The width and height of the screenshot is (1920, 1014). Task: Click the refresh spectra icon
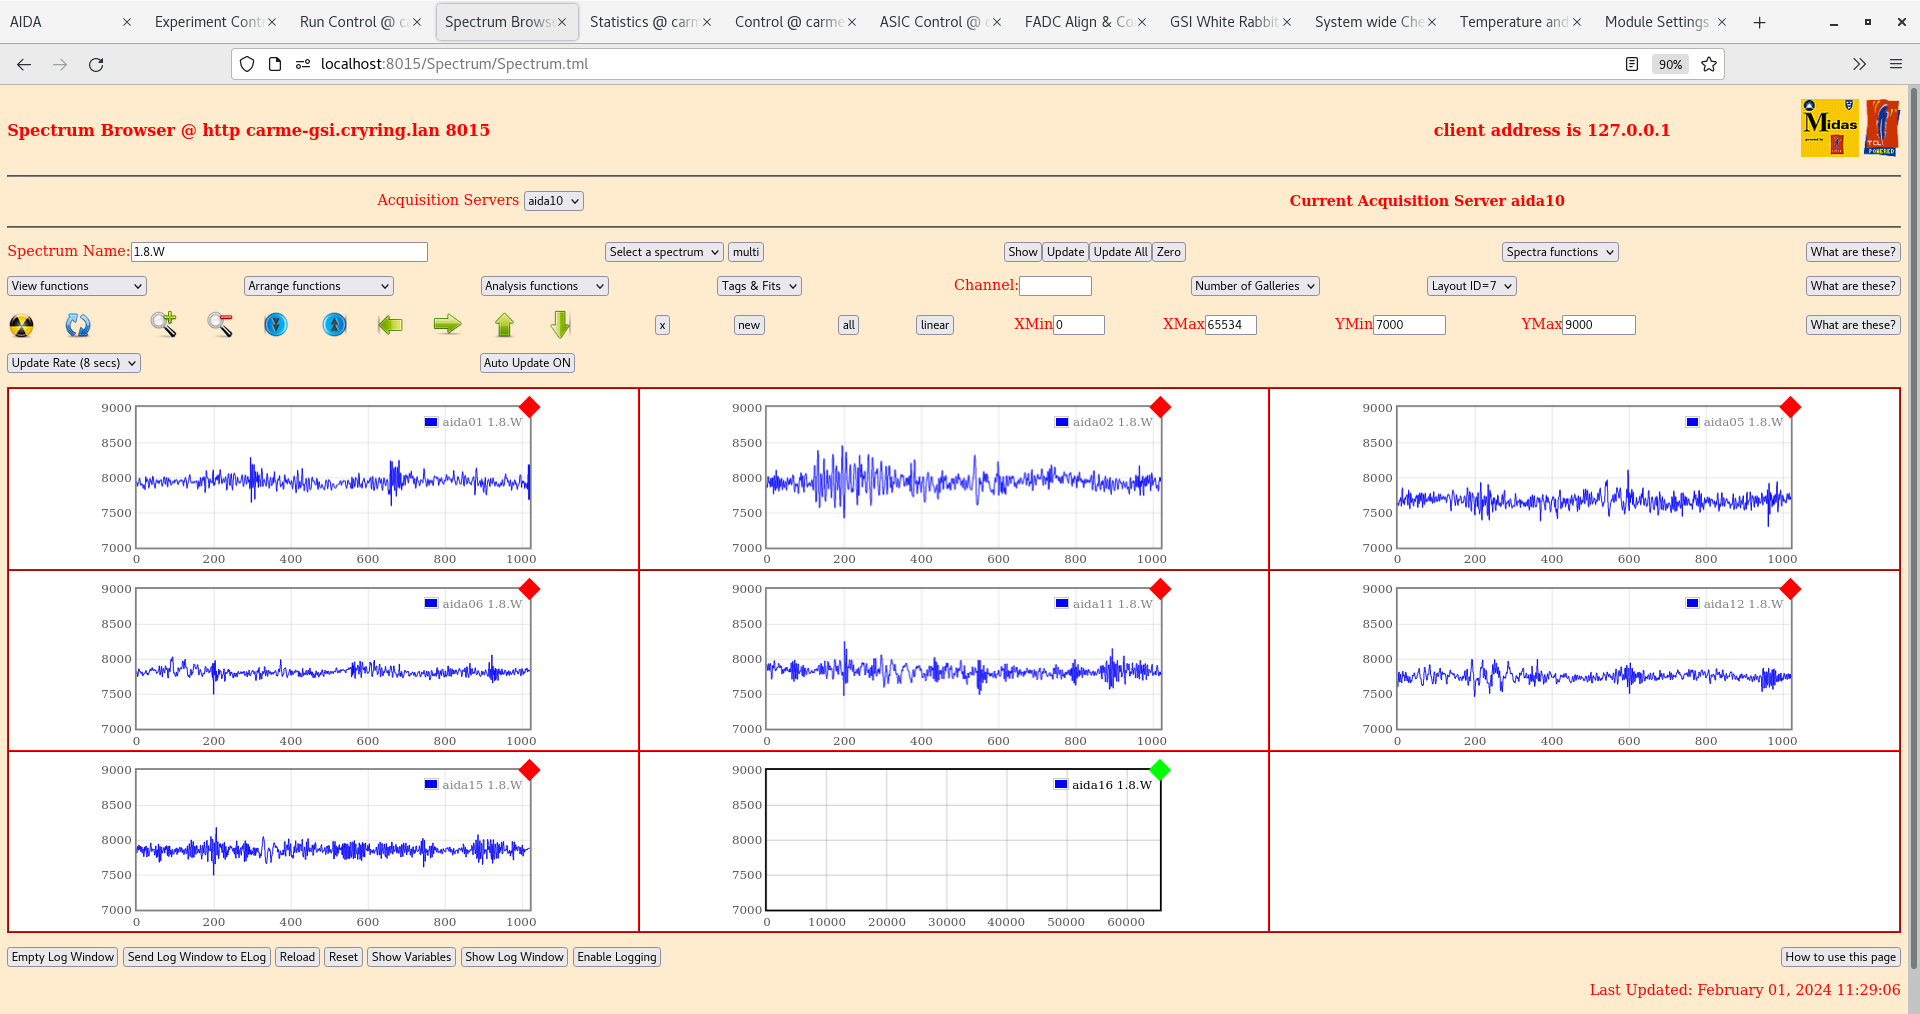tap(78, 325)
